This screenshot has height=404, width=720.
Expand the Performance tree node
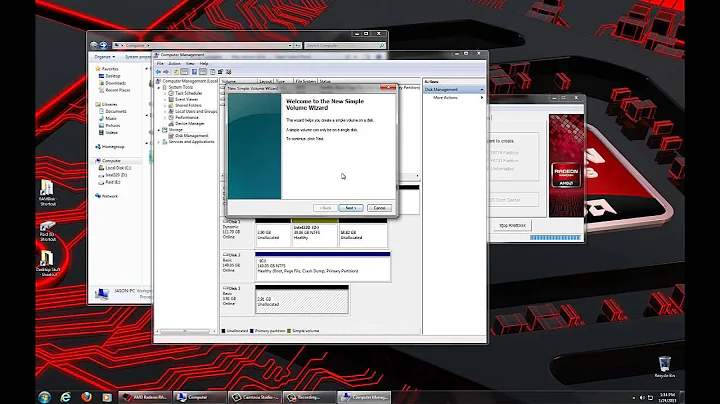pos(165,118)
